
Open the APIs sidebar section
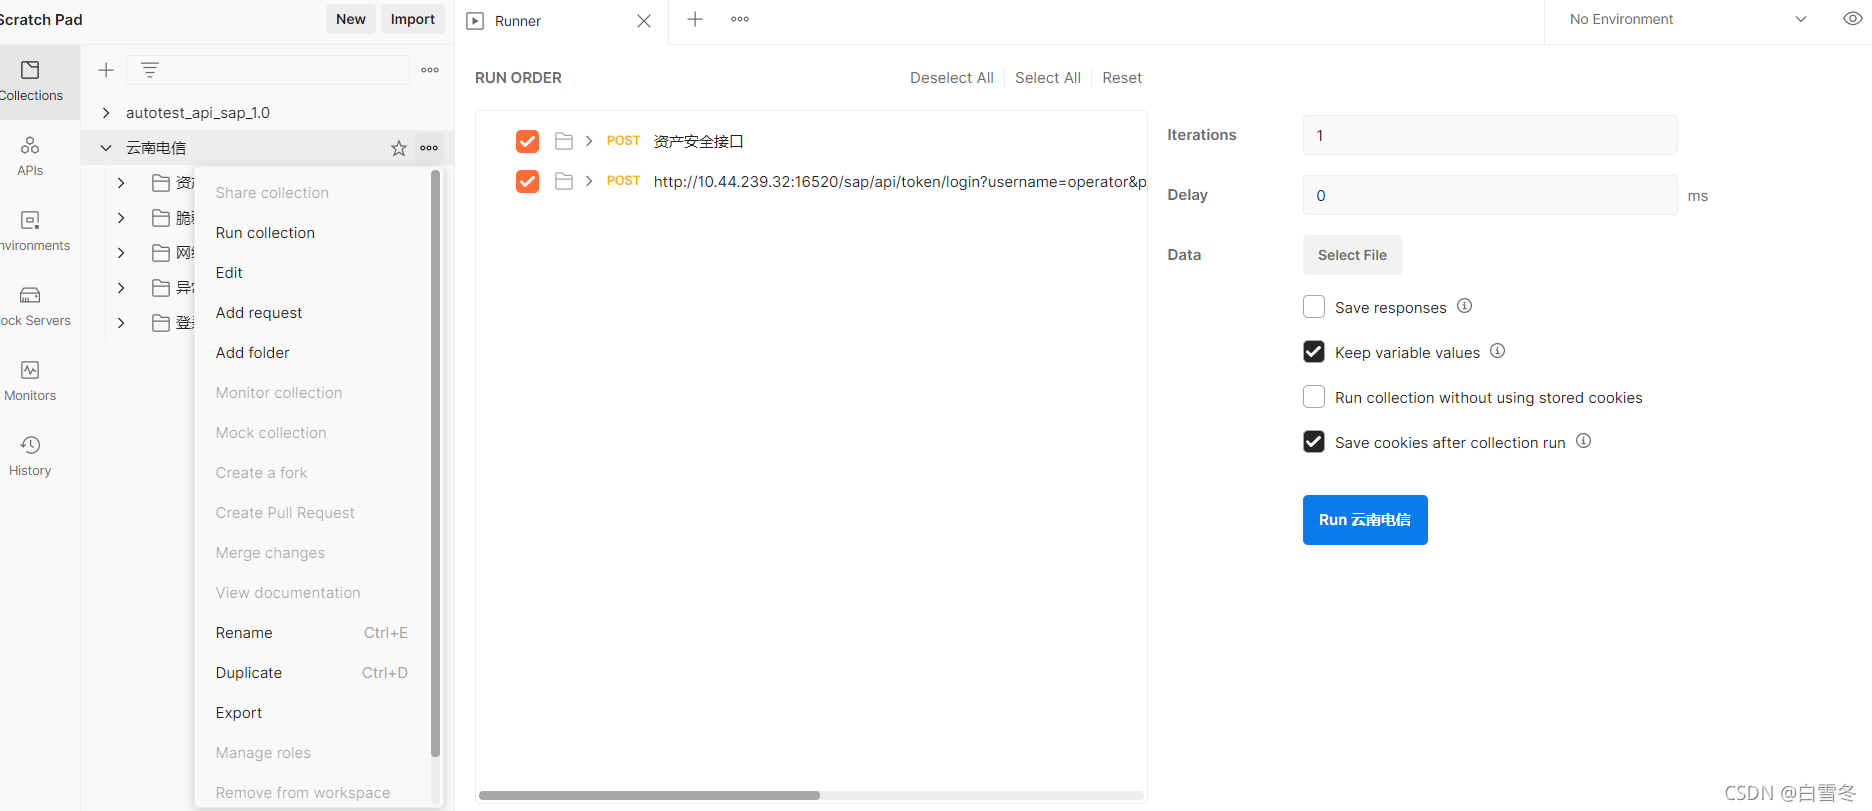coord(30,156)
